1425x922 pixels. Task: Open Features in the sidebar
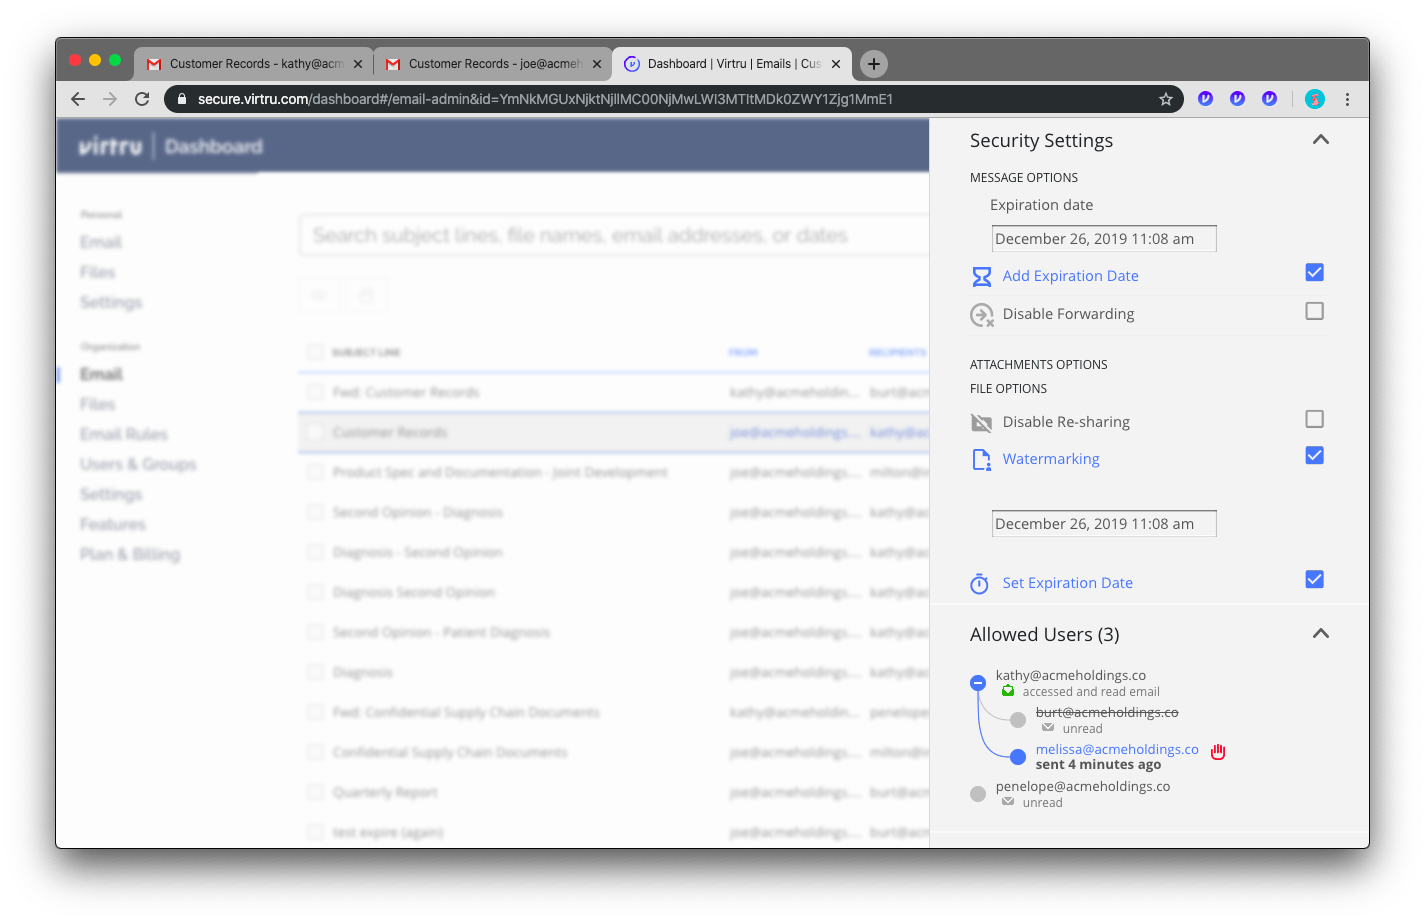[113, 524]
